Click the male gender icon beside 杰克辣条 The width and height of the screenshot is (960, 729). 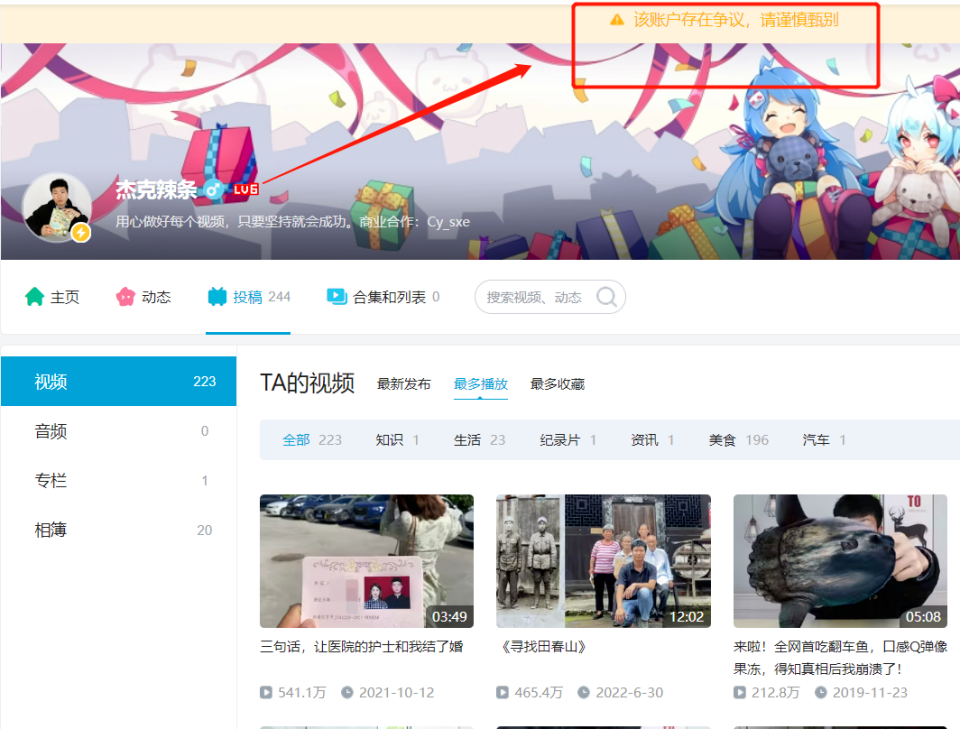tap(213, 190)
